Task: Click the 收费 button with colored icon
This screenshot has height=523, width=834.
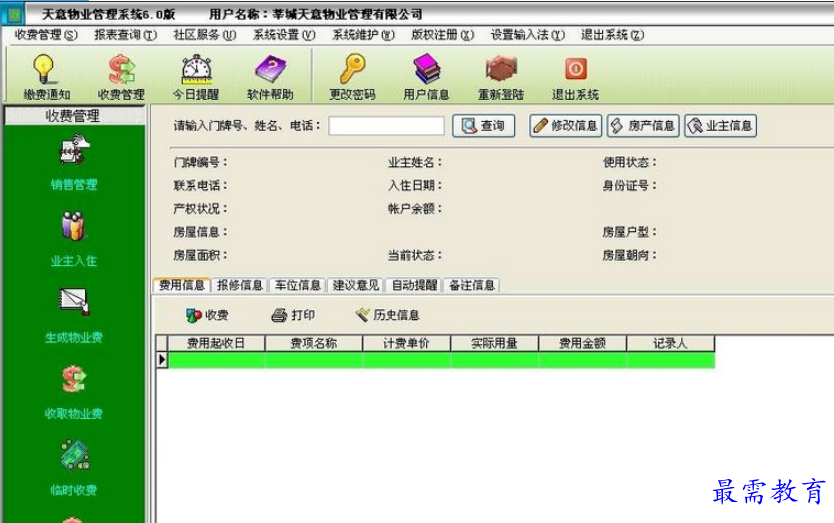Action: pos(207,315)
